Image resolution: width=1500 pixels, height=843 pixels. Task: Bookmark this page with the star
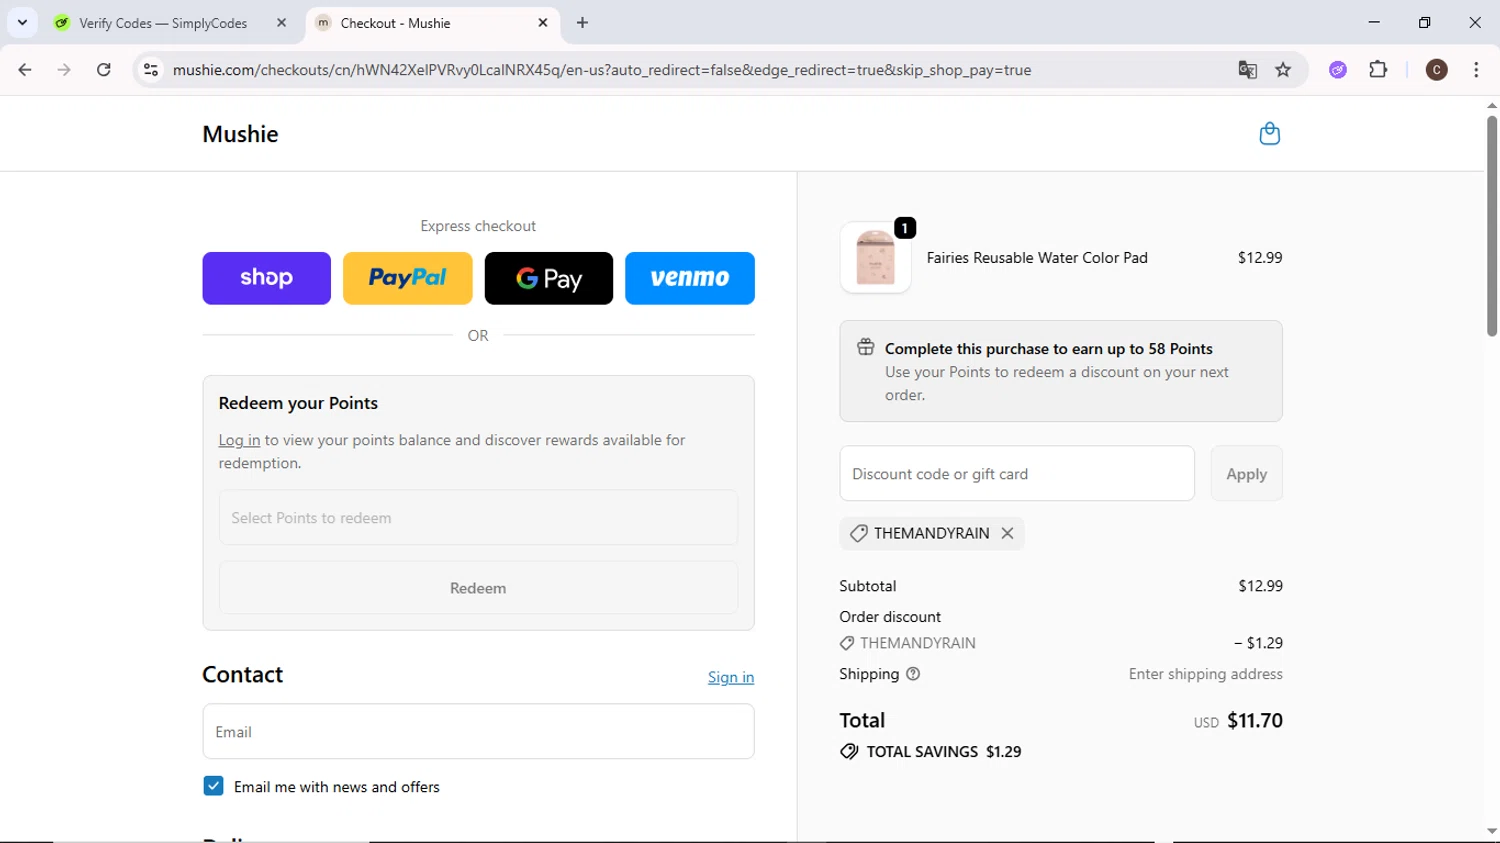pyautogui.click(x=1283, y=70)
